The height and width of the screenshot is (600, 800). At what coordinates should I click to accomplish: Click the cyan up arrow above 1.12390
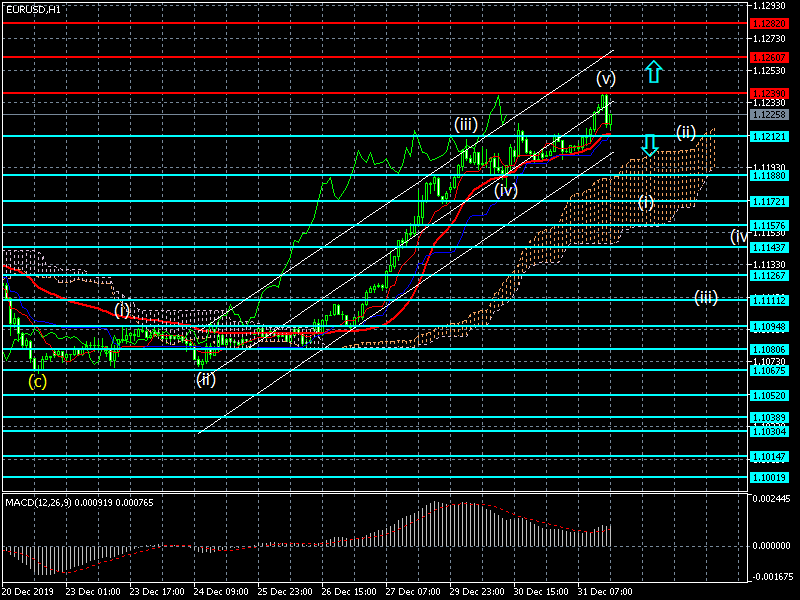pyautogui.click(x=653, y=72)
